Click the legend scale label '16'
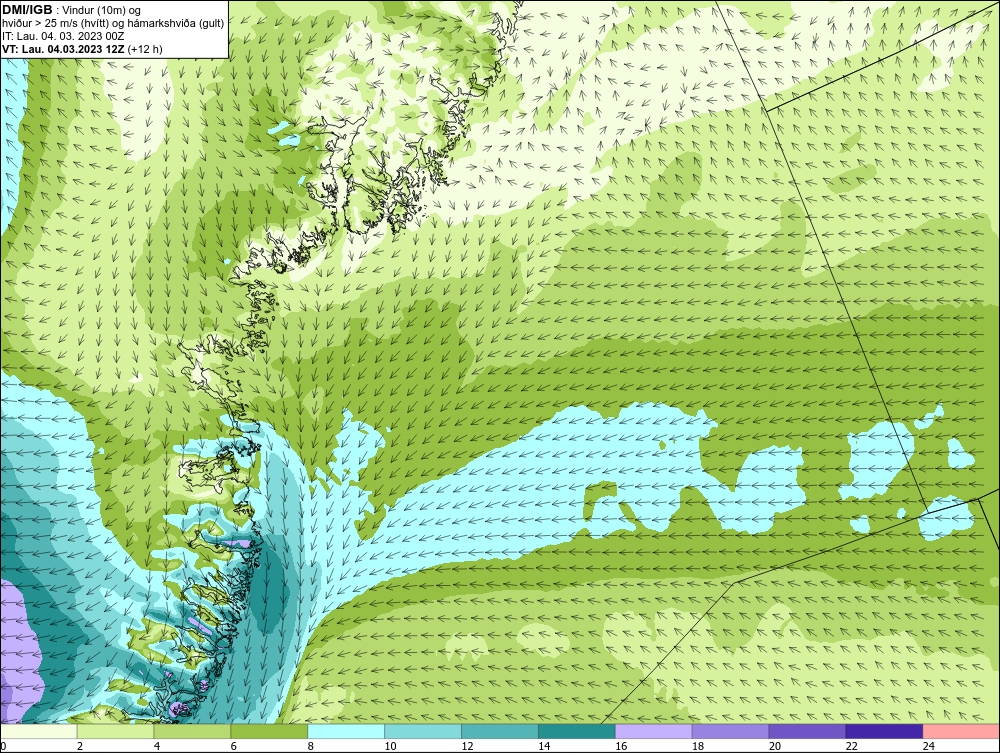 [621, 746]
